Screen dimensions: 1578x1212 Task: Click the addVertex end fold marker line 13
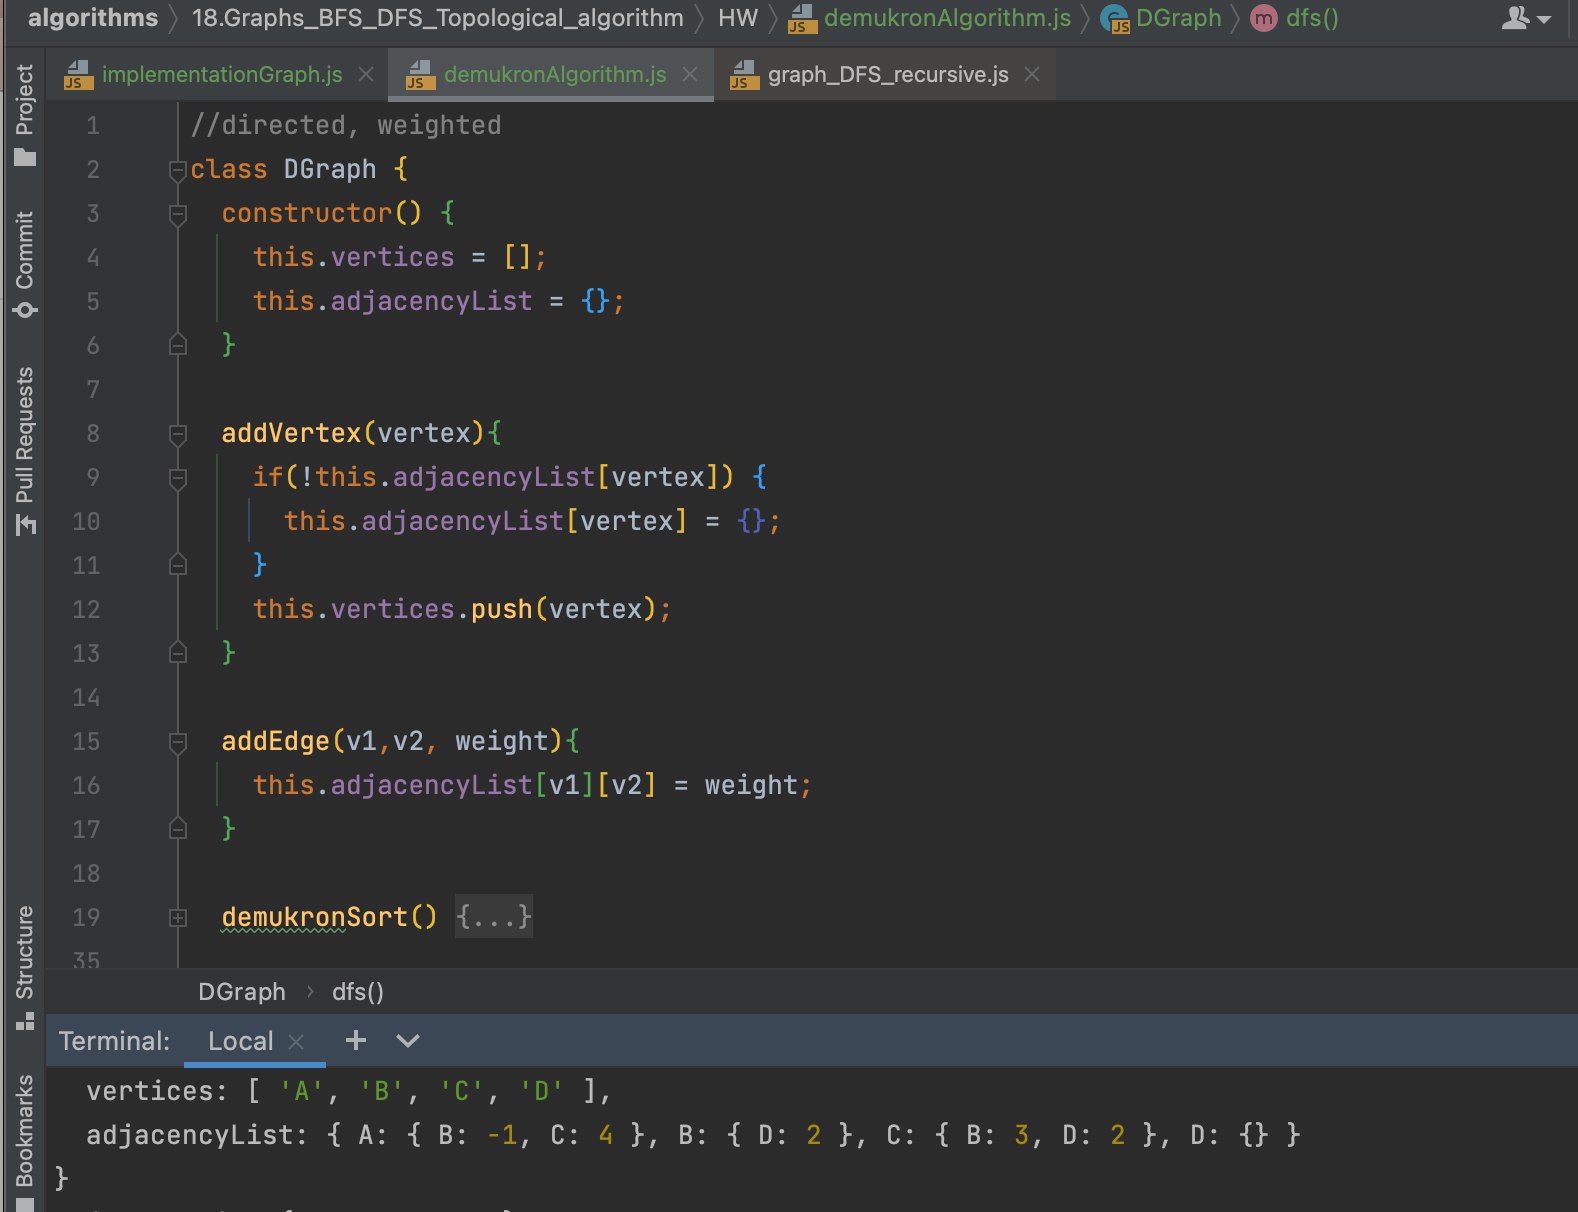tap(178, 653)
